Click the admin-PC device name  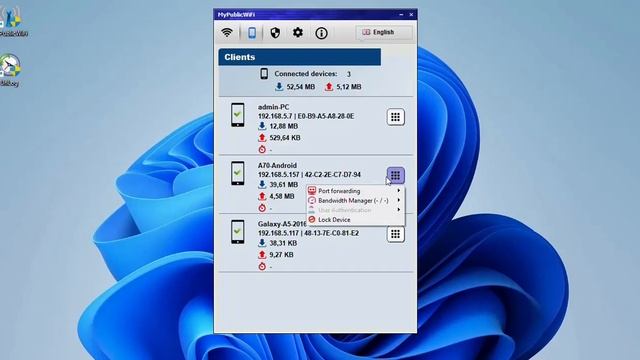273,107
